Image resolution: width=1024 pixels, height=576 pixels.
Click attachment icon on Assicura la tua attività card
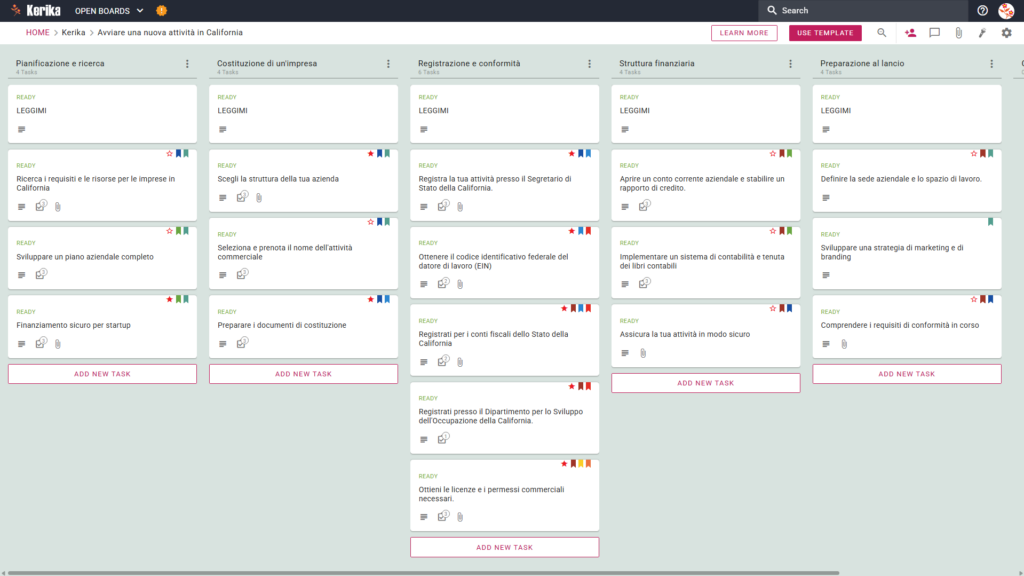643,353
